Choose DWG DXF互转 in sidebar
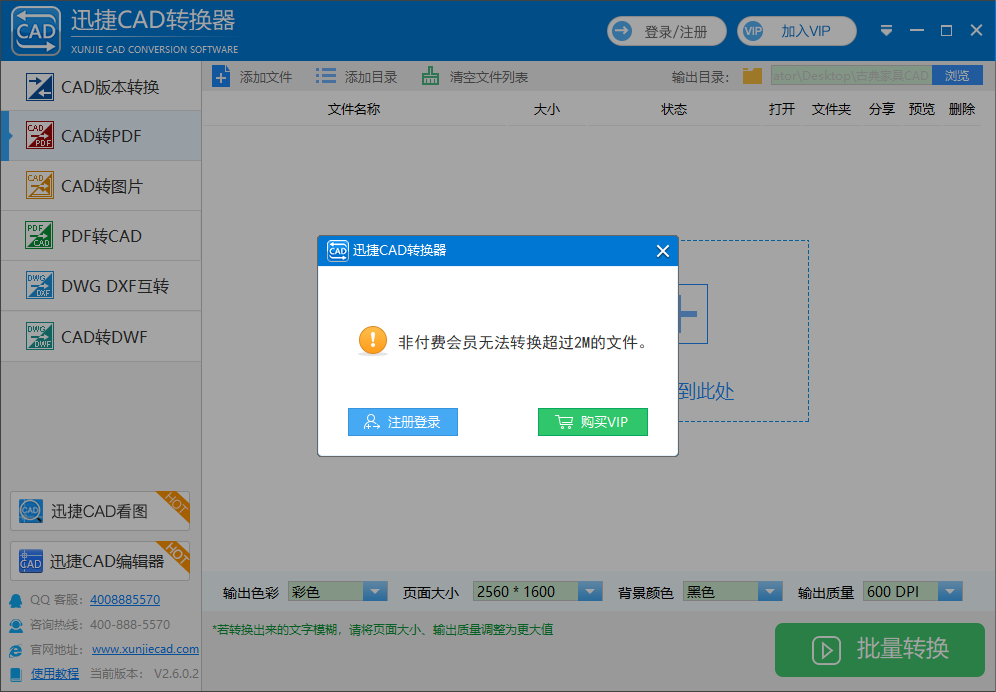 (101, 286)
